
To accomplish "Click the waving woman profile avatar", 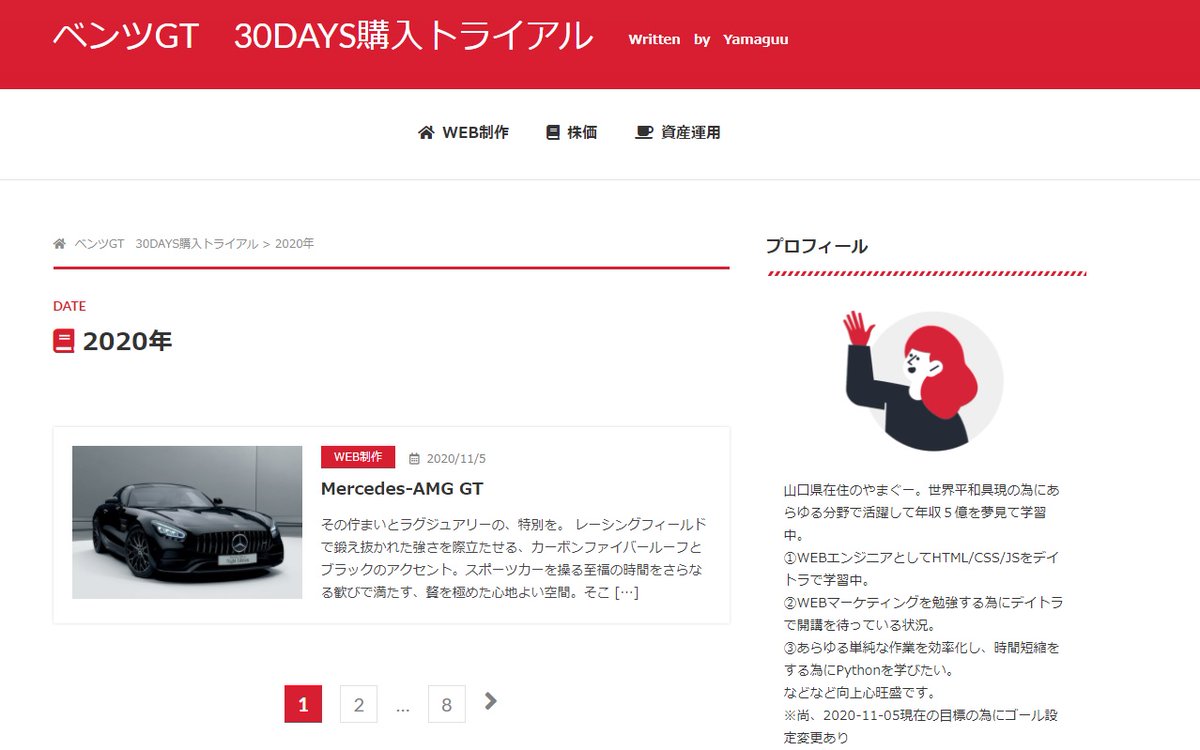I will pos(922,380).
